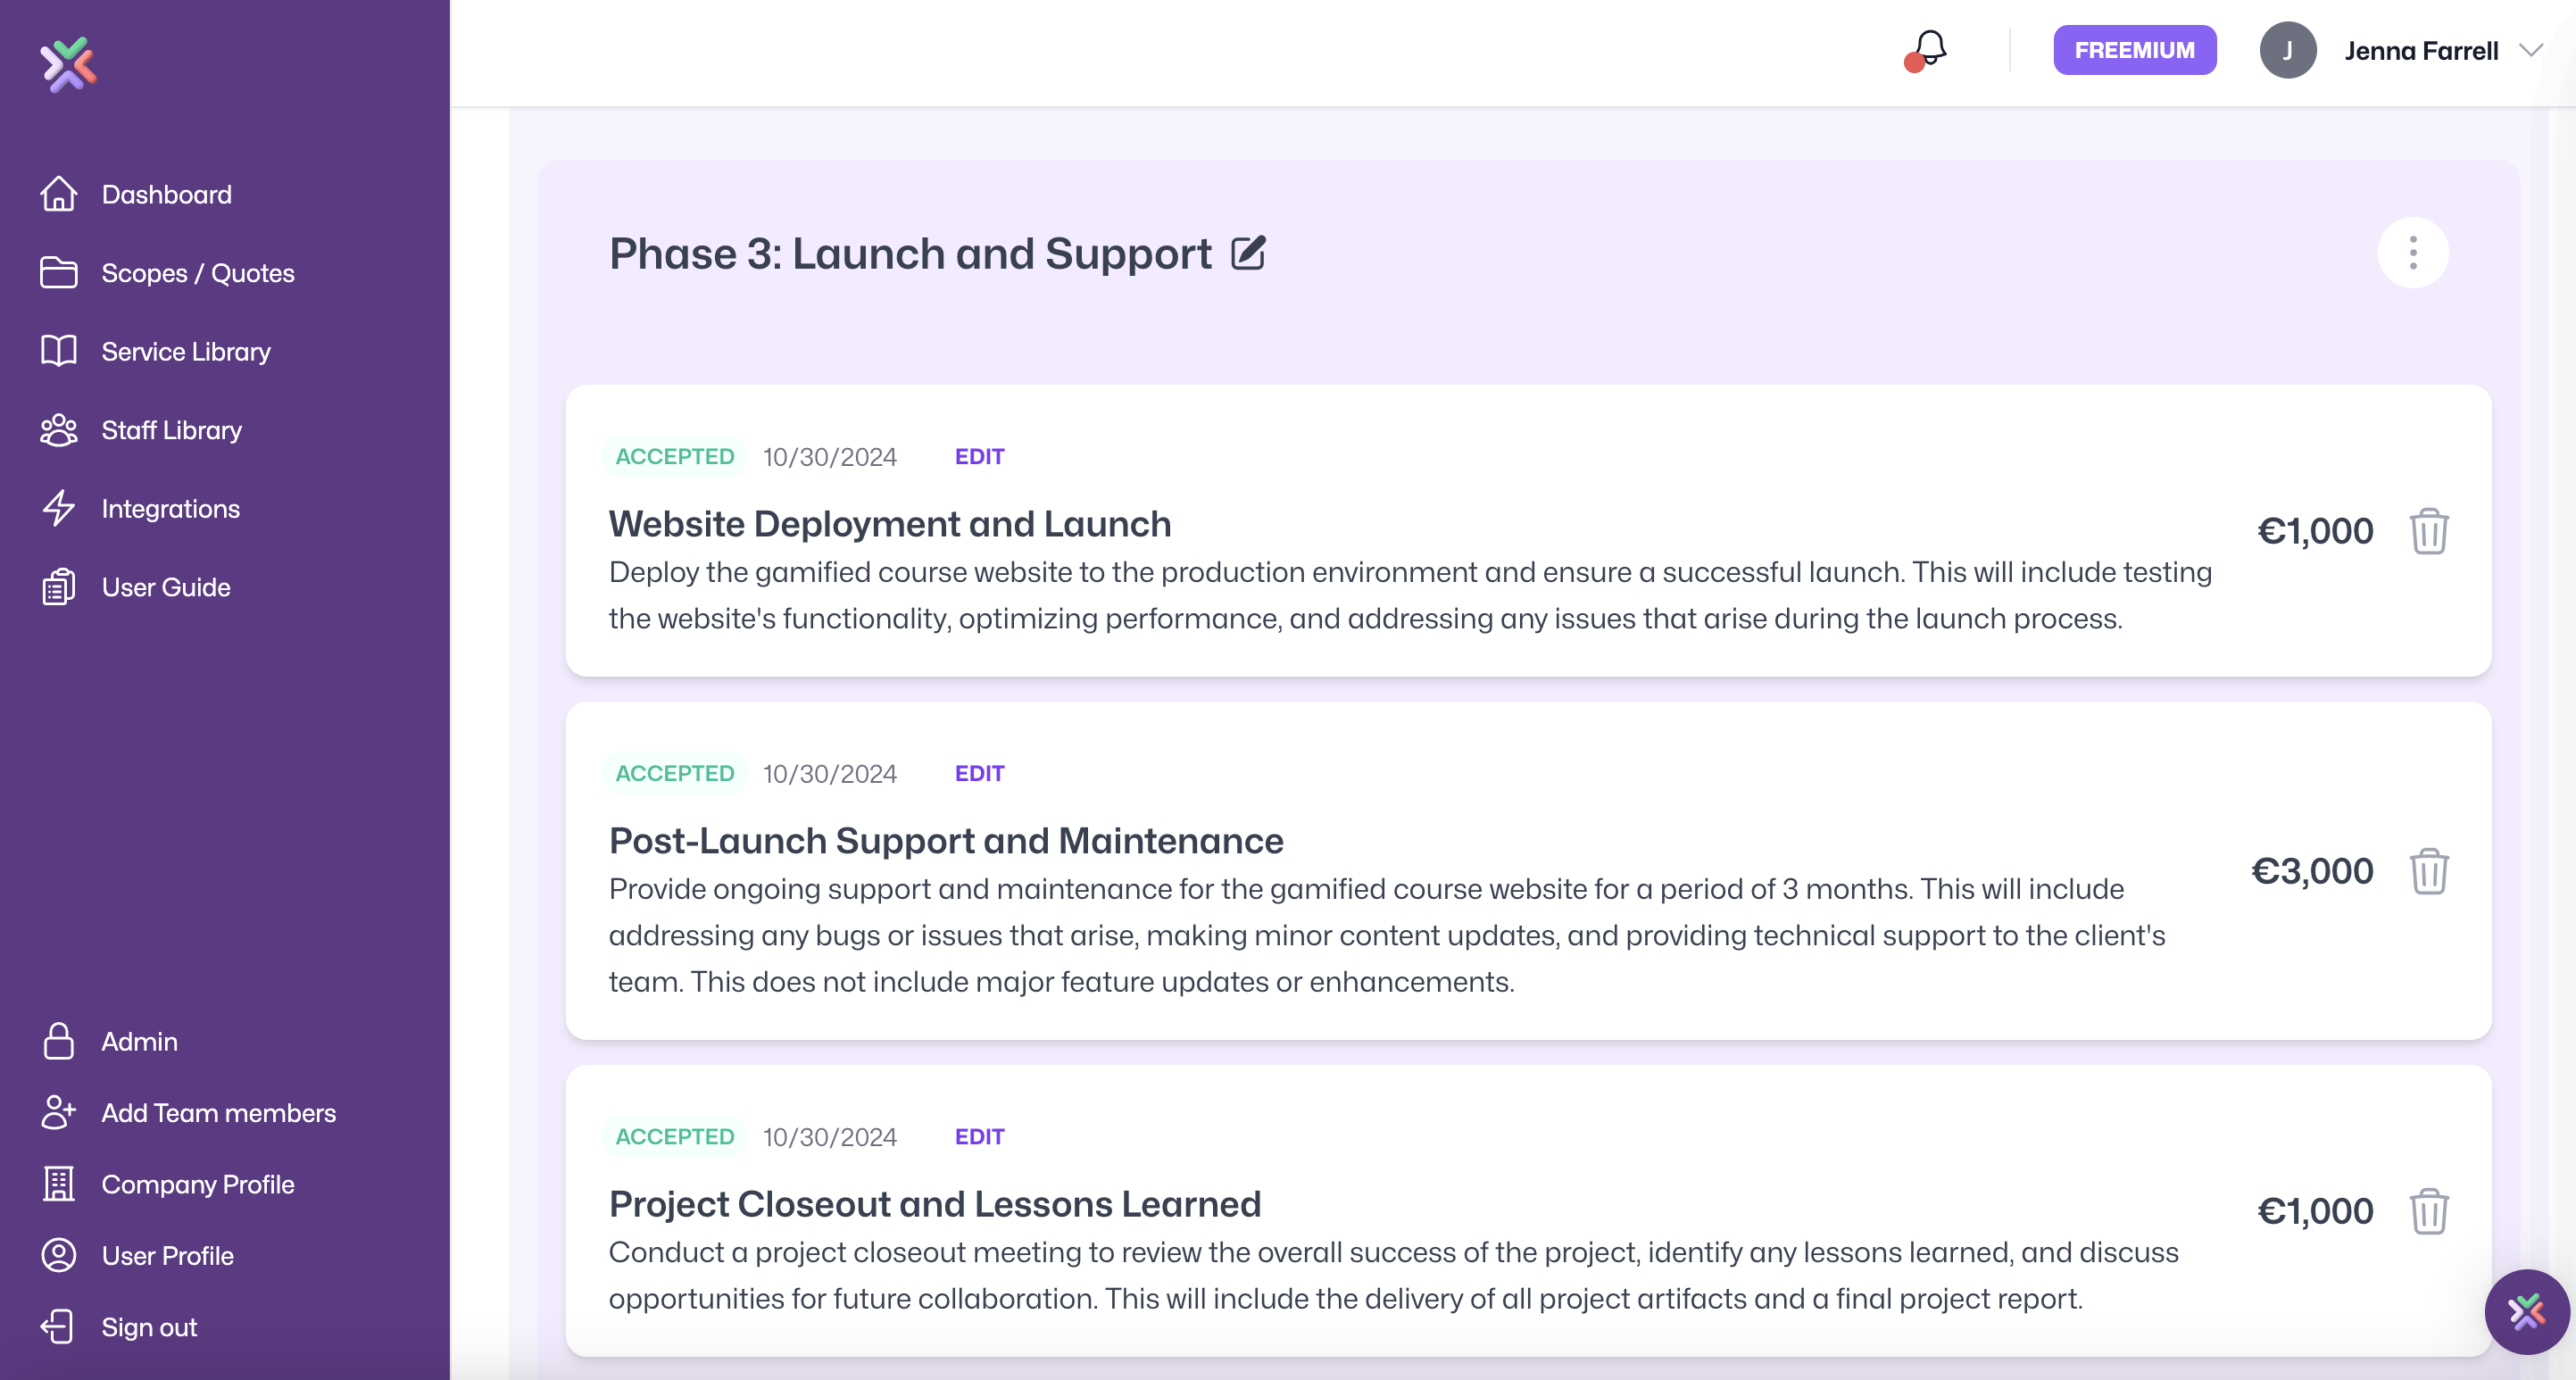Viewport: 2576px width, 1380px height.
Task: Open the Service Library page
Action: [186, 351]
